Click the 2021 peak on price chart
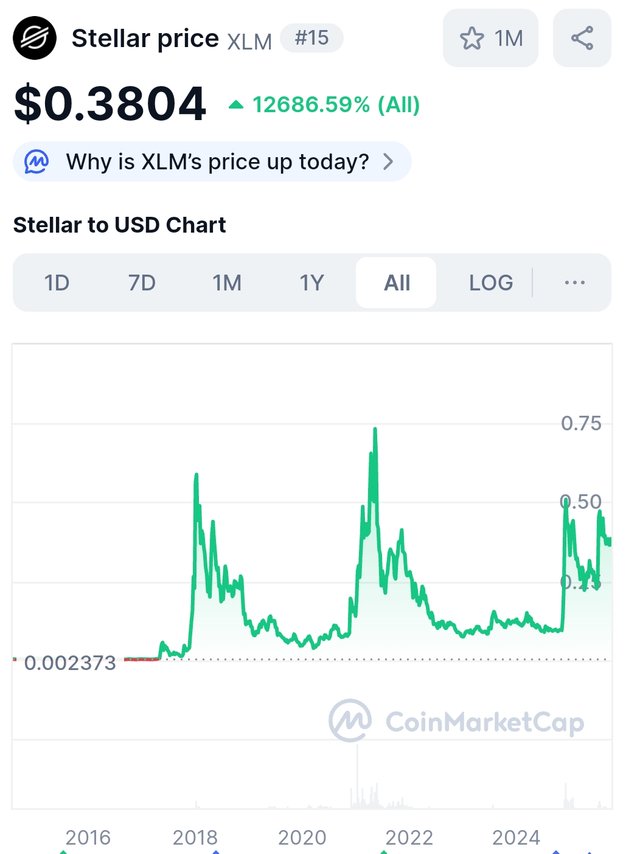Screen dimensions: 640x854 click(375, 430)
